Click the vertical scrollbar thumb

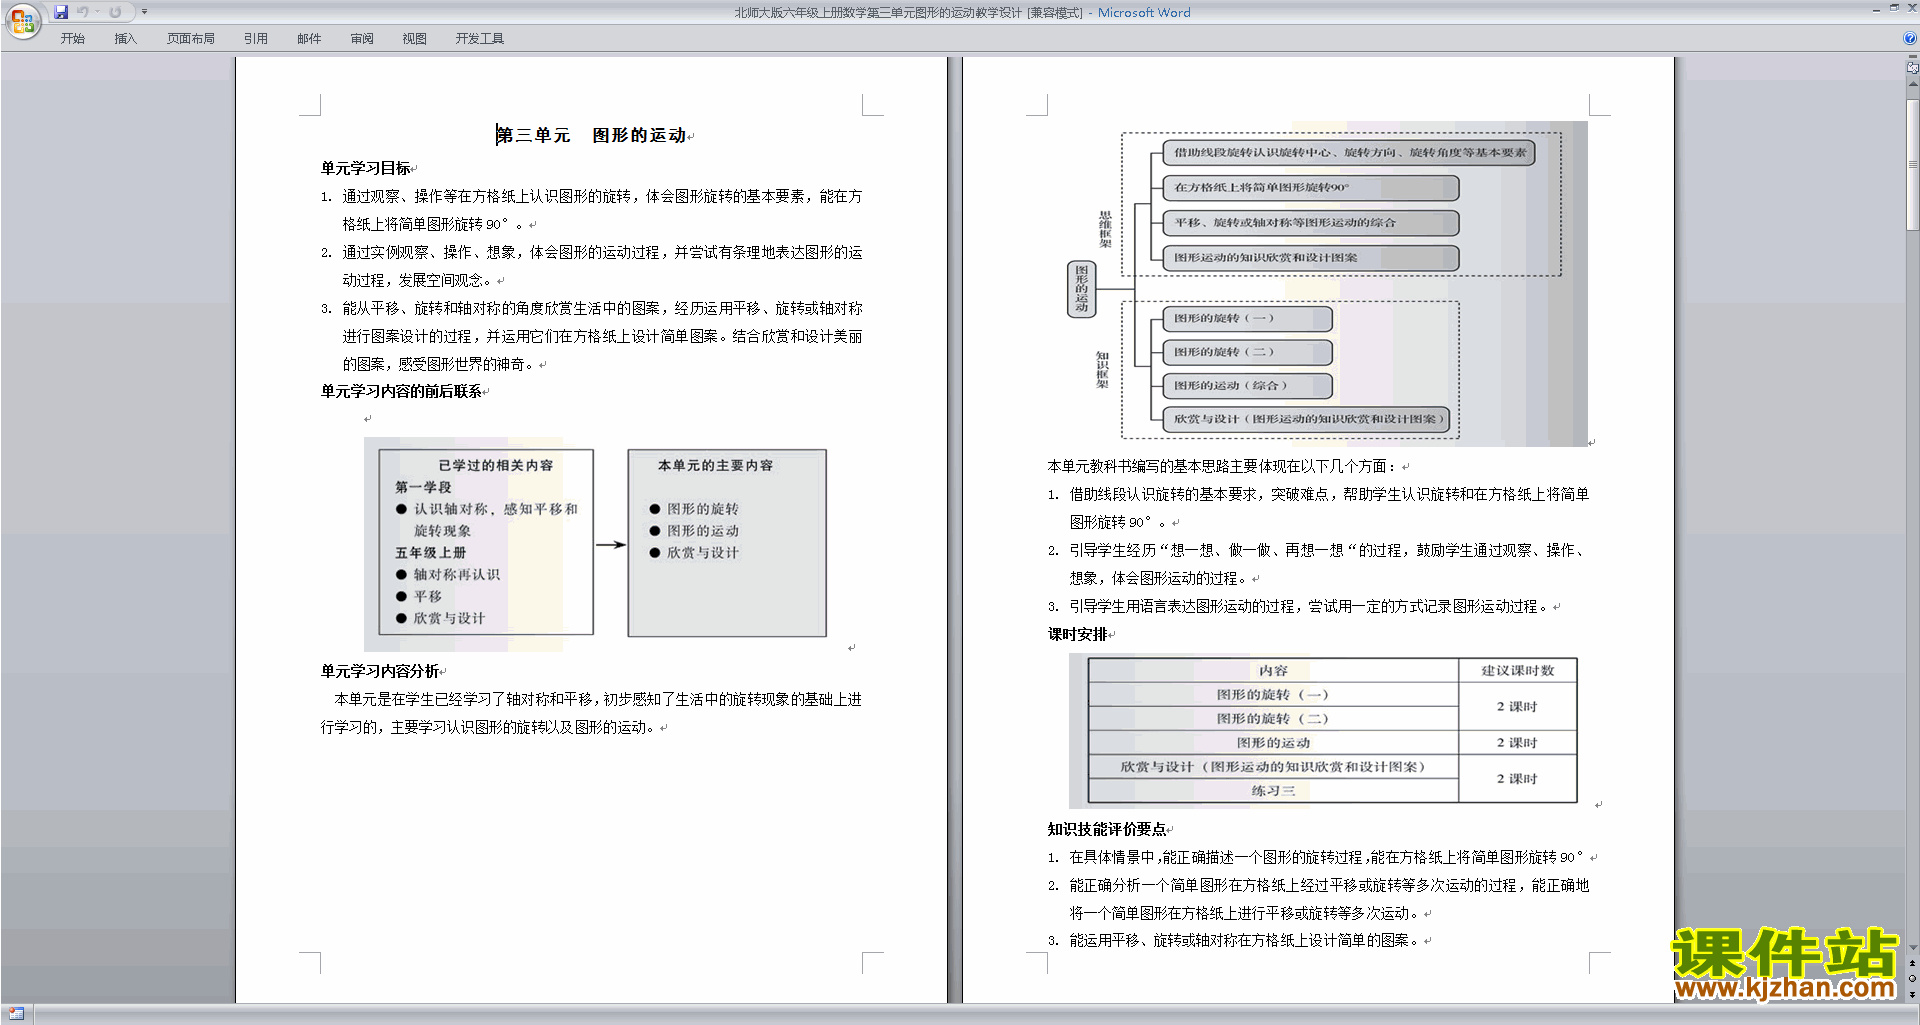coord(1913,164)
